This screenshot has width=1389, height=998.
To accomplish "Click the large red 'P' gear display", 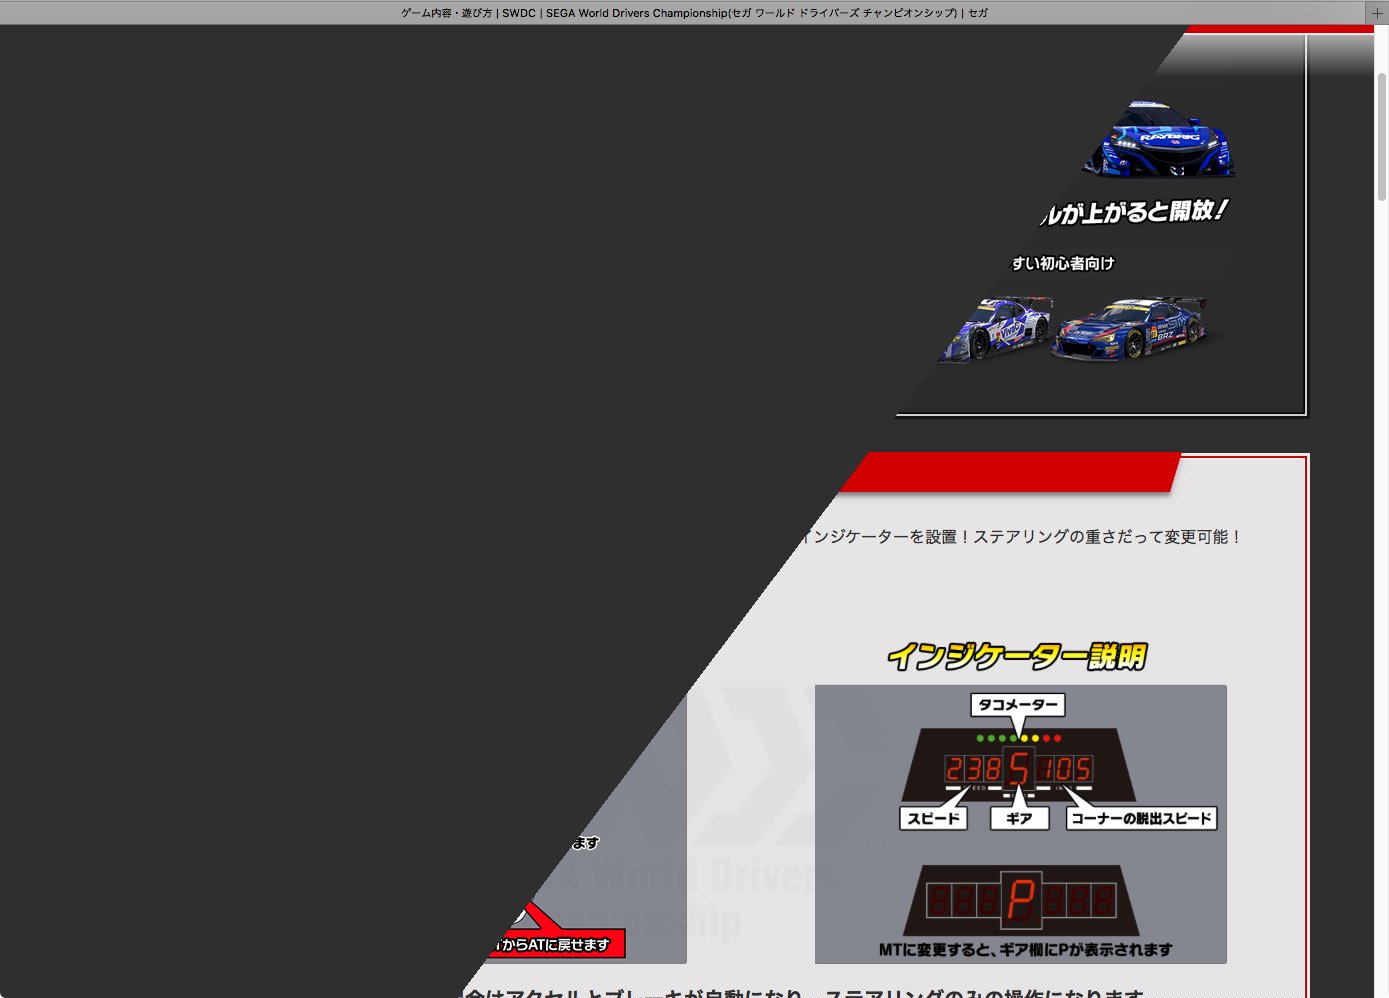I will click(1020, 900).
